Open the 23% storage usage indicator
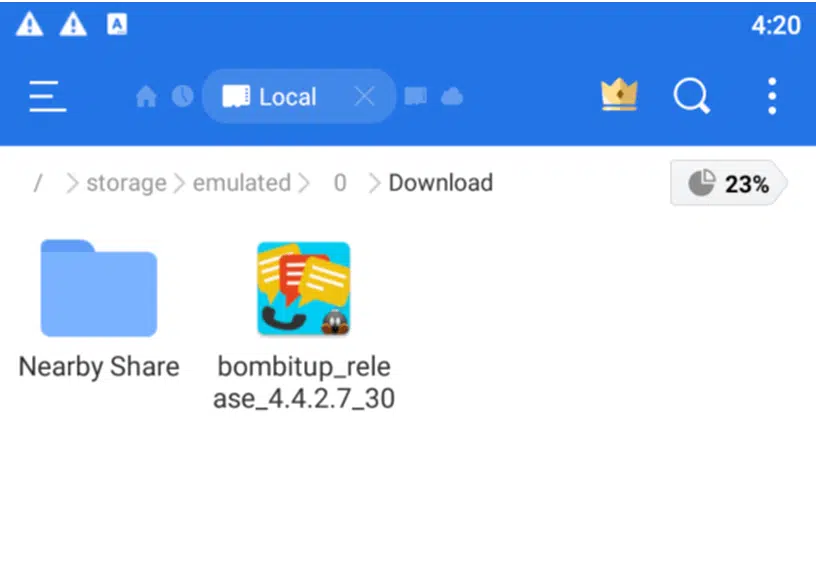Screen dimensions: 816x576 (x=729, y=183)
